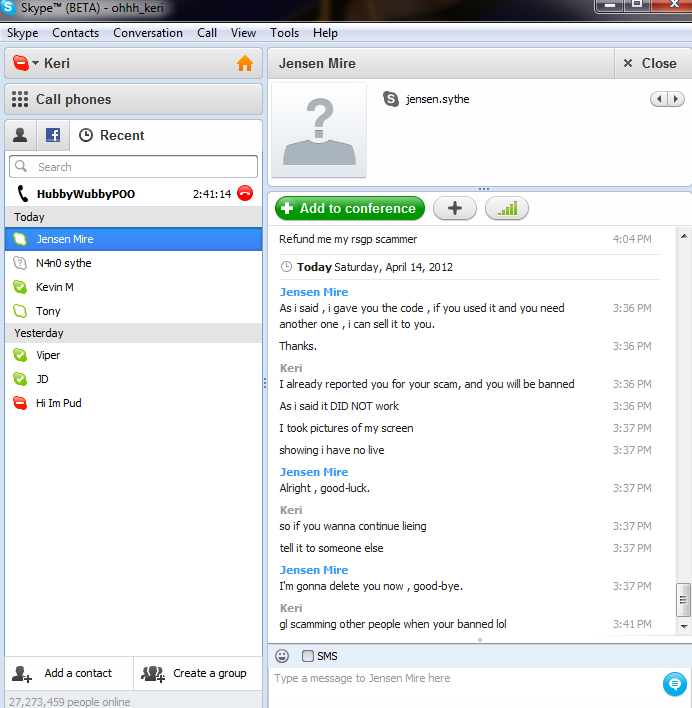Click the orange Skype Home icon
The width and height of the screenshot is (692, 708).
pyautogui.click(x=245, y=63)
